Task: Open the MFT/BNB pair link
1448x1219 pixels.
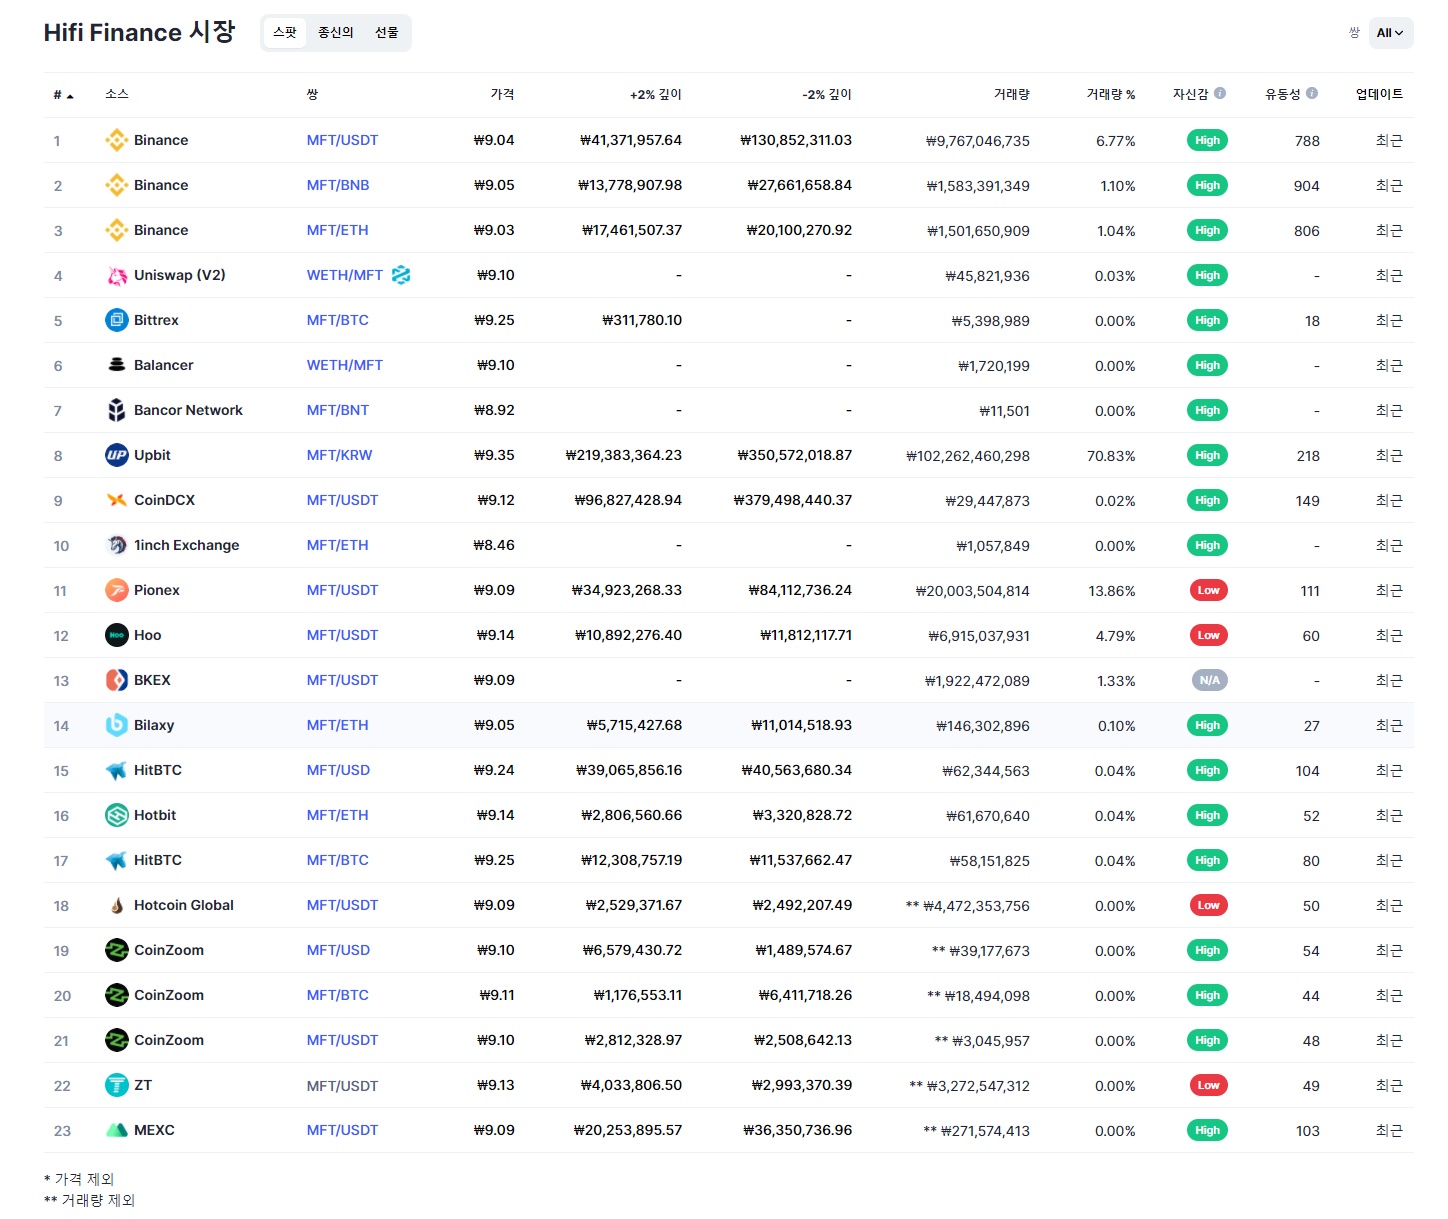Action: (338, 185)
